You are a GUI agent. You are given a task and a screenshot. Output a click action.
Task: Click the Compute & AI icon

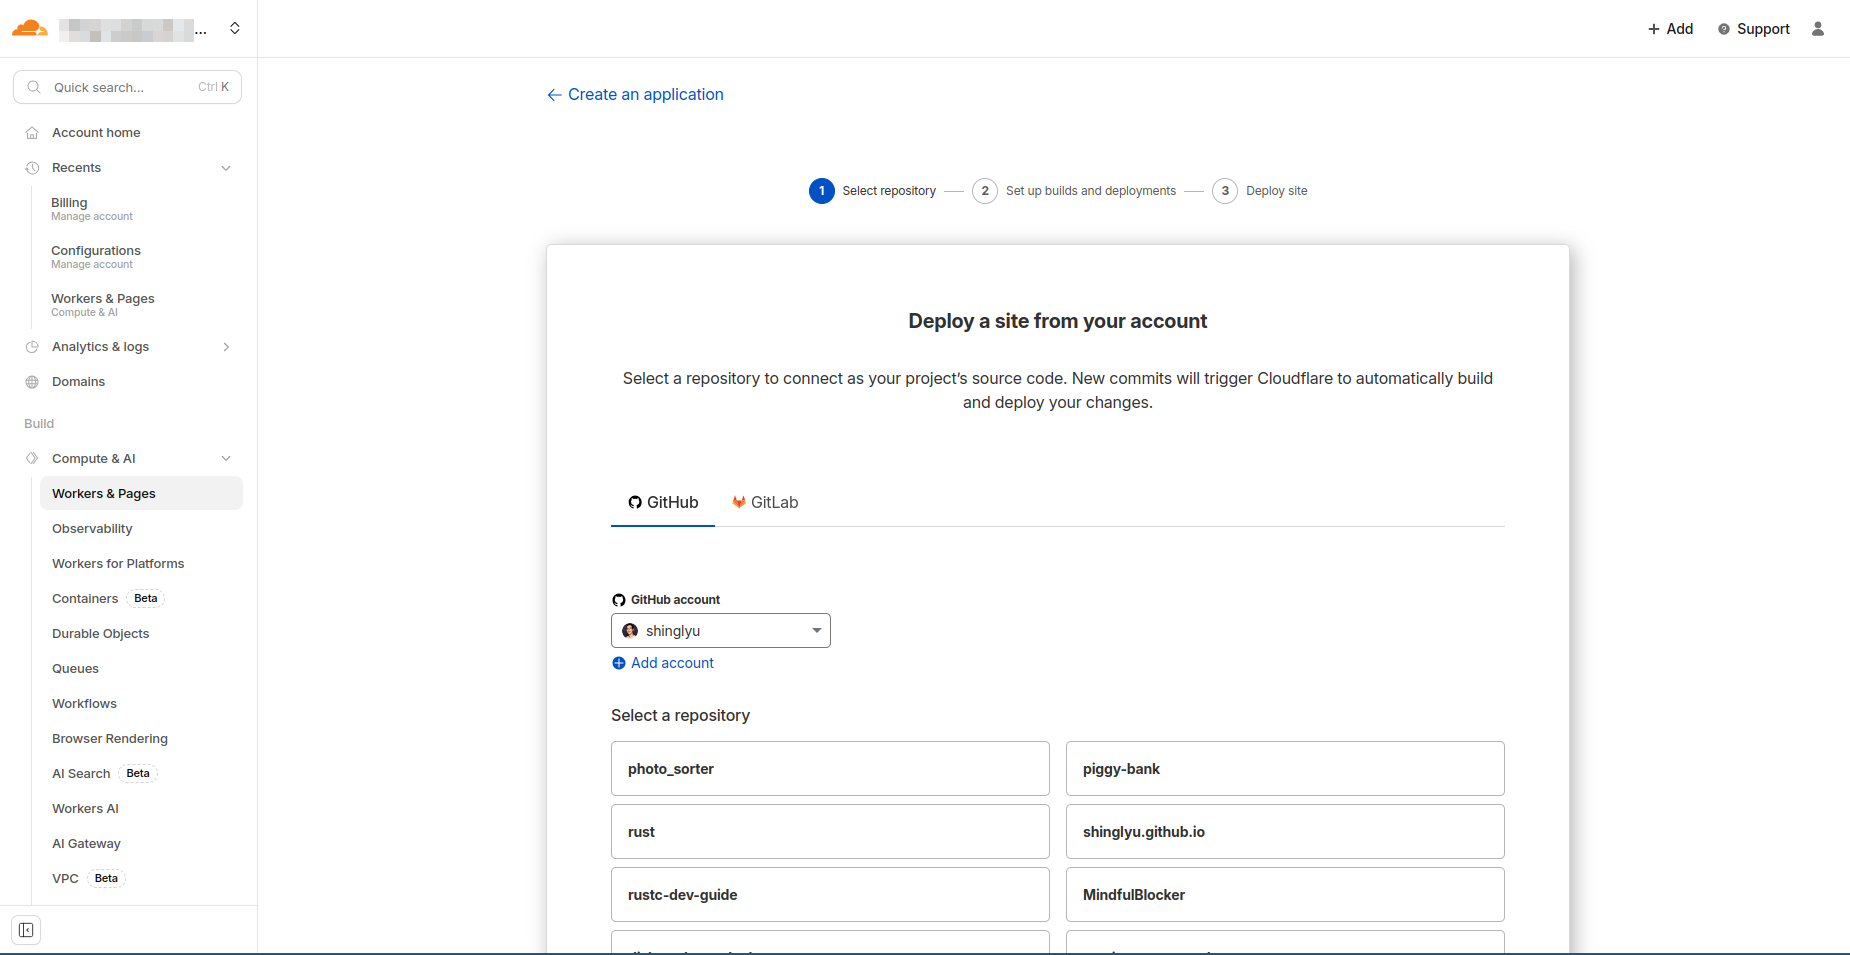[x=31, y=458]
